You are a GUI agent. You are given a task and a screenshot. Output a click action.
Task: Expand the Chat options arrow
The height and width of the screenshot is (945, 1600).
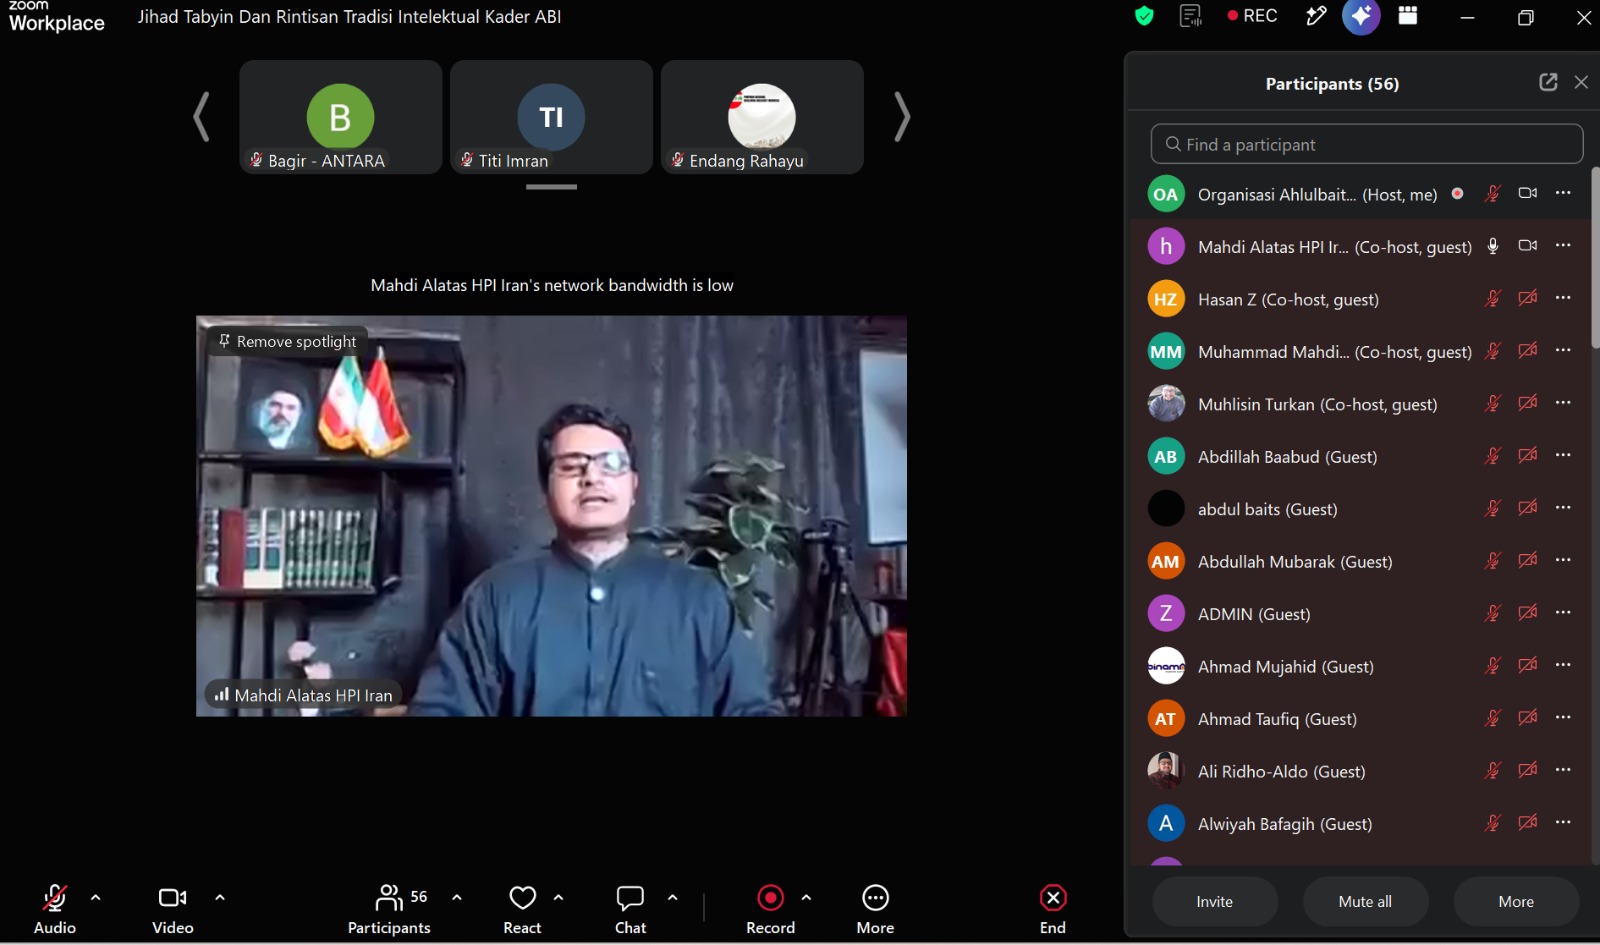click(x=673, y=897)
